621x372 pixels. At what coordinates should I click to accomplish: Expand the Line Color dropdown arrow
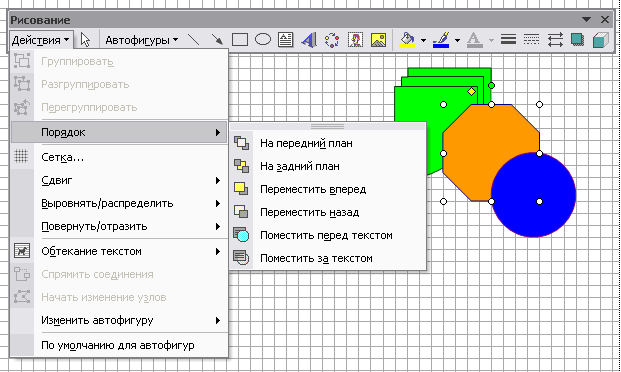click(x=457, y=40)
